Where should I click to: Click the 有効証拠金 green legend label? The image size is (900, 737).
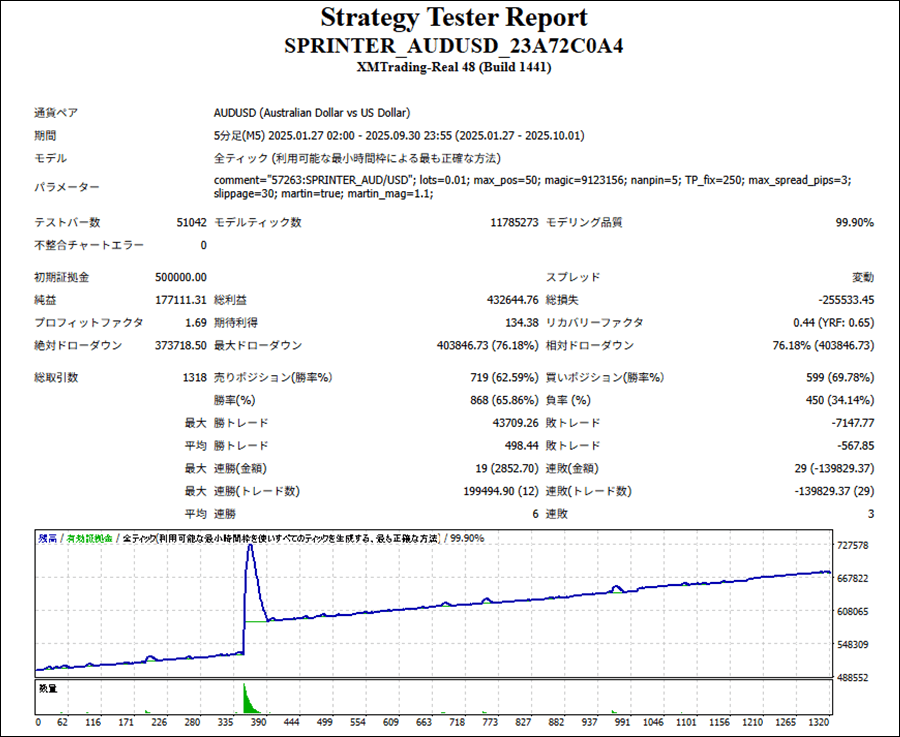click(x=88, y=538)
